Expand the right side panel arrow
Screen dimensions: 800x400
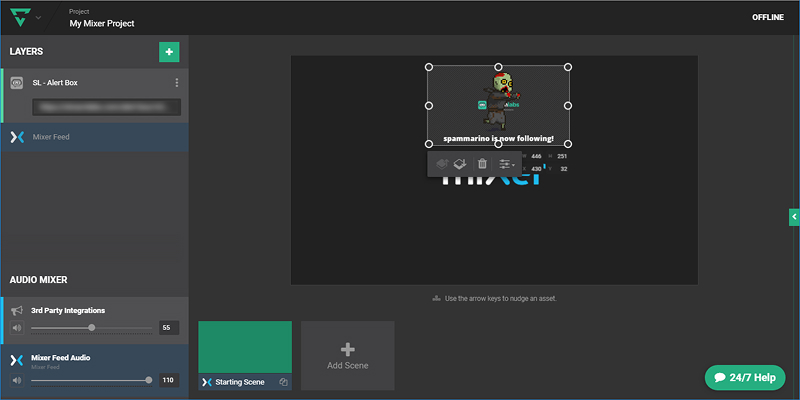pos(794,217)
